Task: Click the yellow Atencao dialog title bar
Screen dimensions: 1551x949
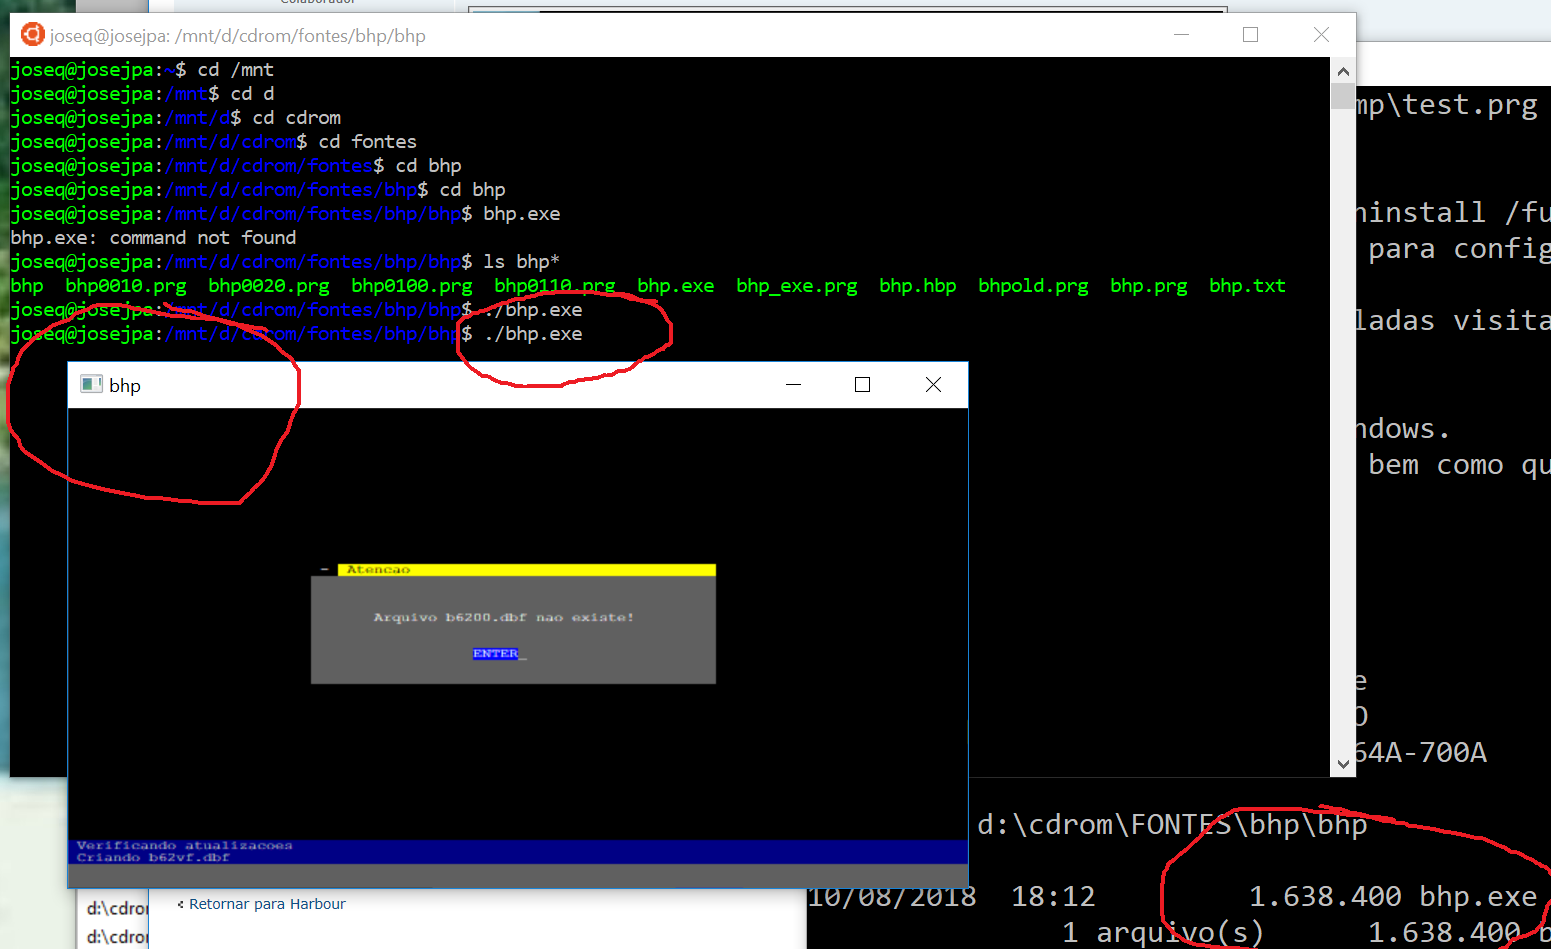Action: click(x=526, y=570)
